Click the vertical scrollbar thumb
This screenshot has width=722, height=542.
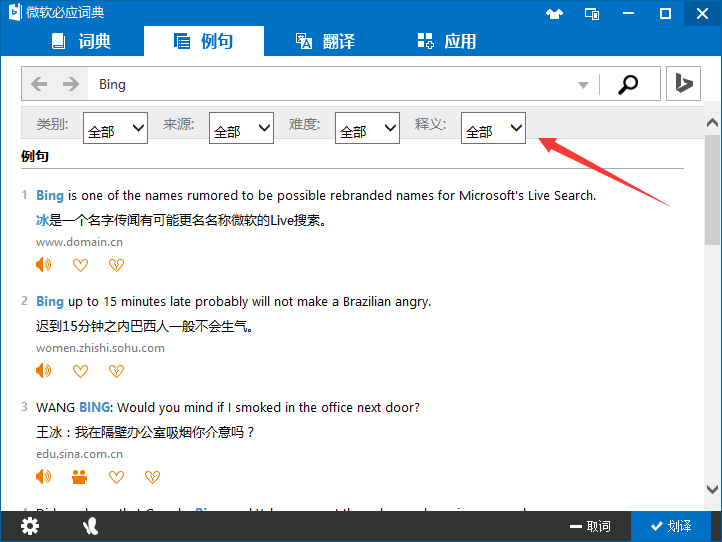coord(712,190)
